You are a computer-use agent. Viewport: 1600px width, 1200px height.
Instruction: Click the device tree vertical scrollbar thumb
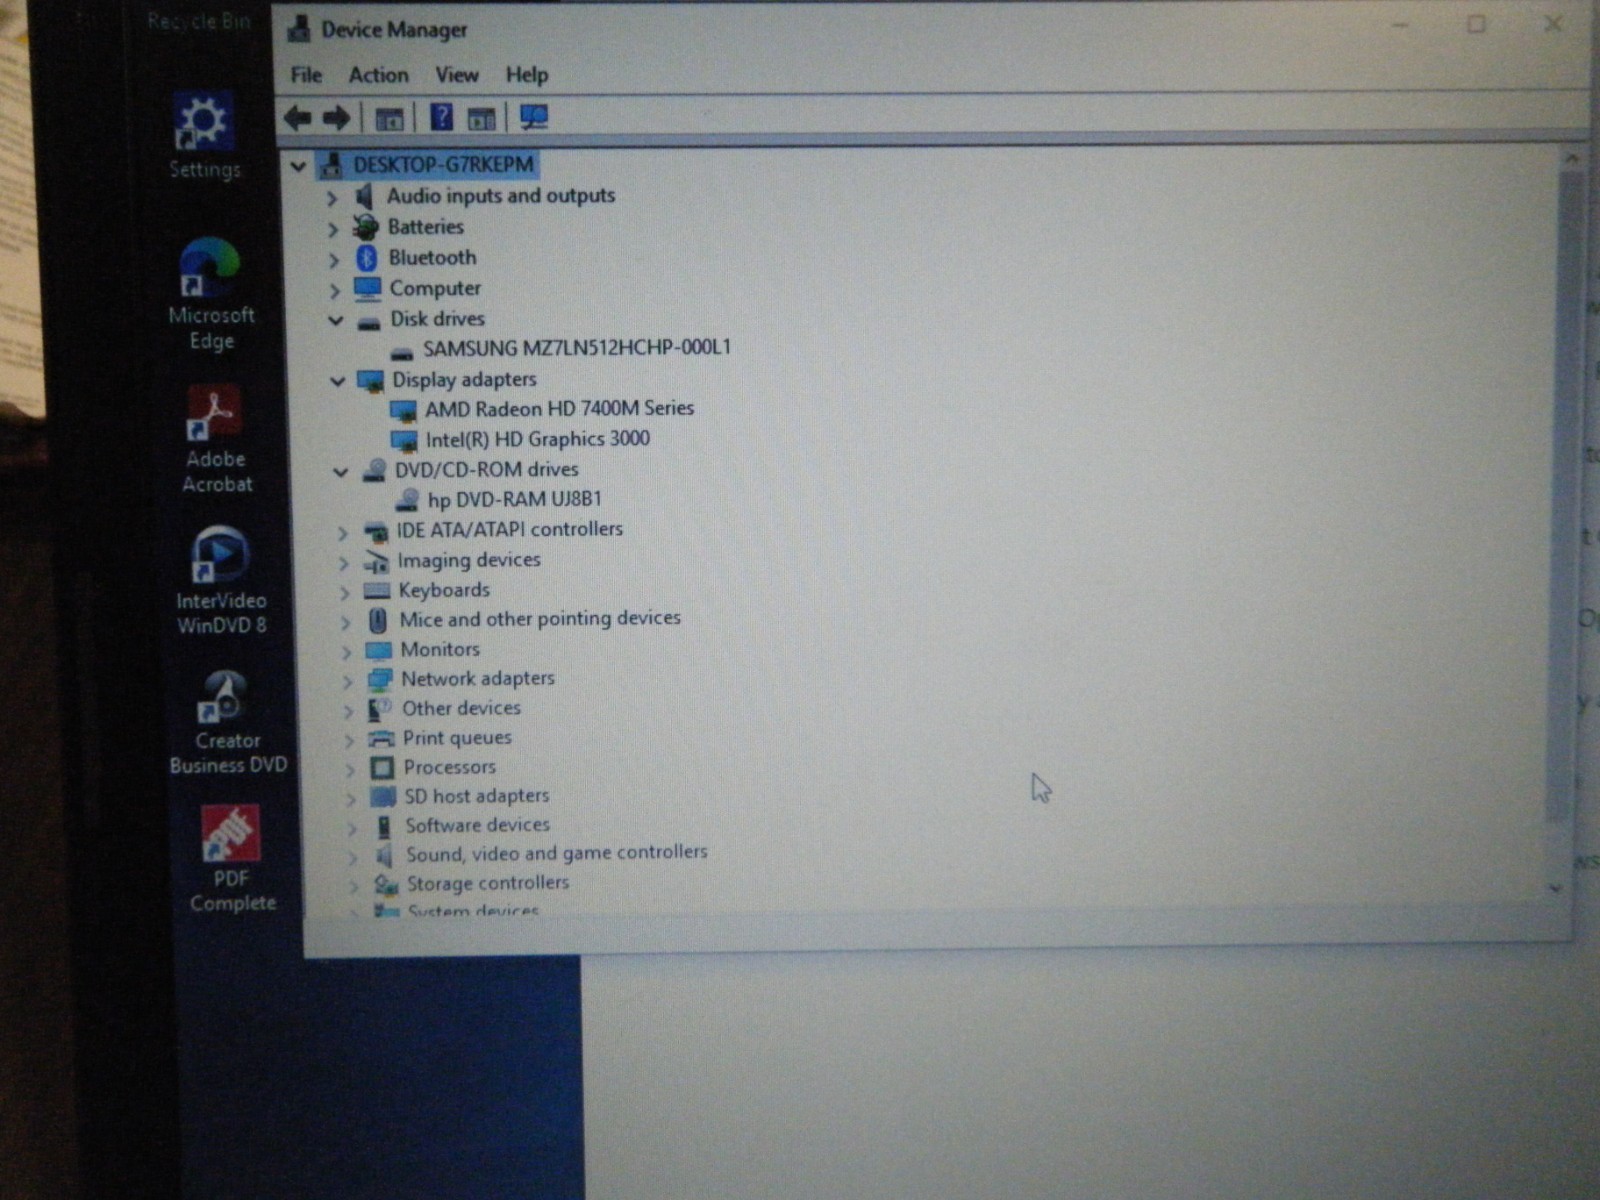1561,495
